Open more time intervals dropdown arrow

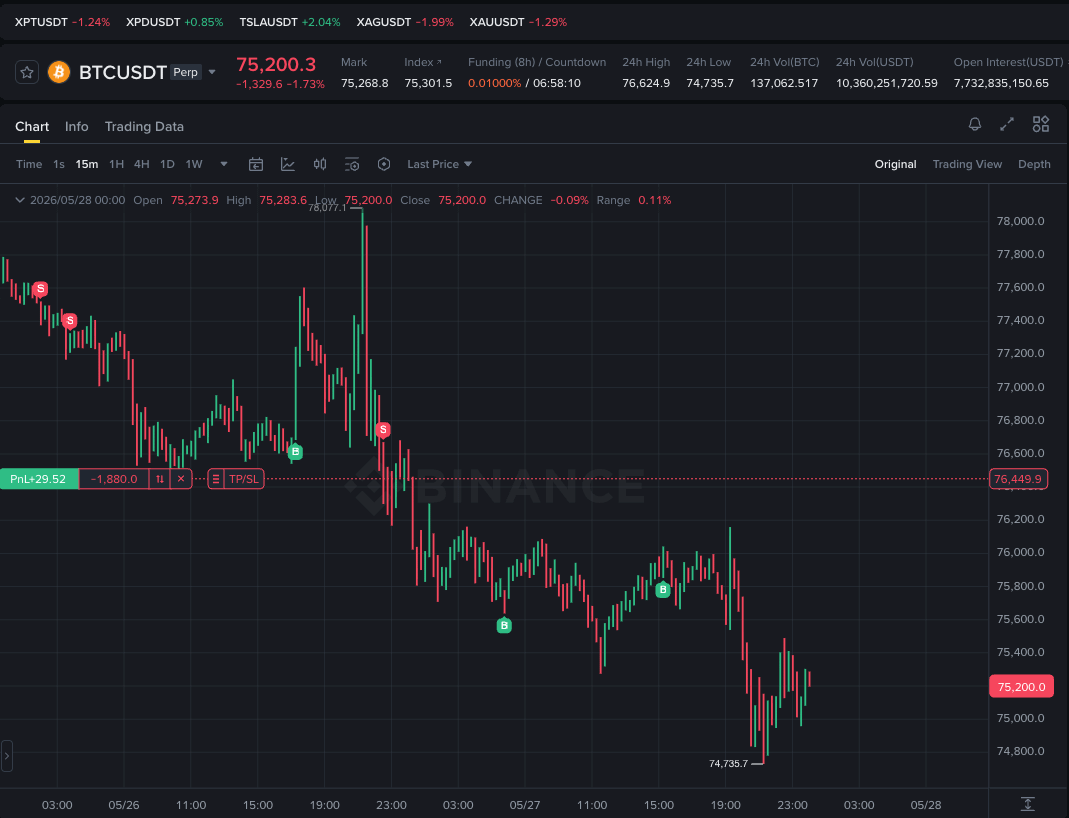[x=224, y=164]
